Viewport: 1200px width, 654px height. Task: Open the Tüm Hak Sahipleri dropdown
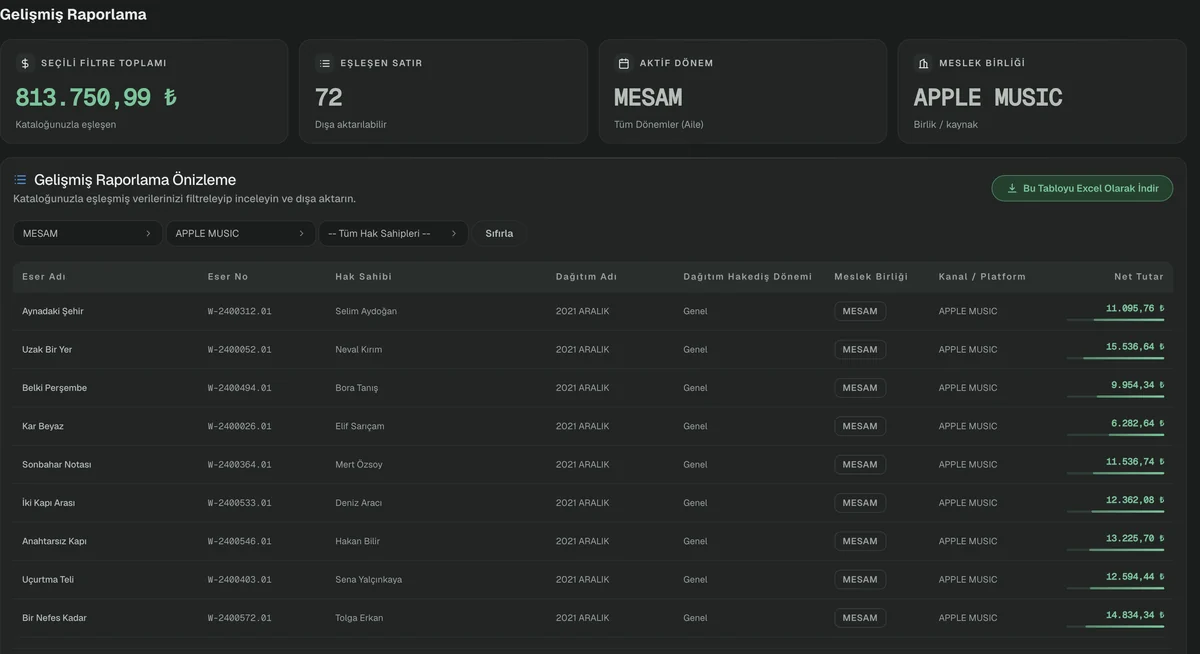pos(393,233)
